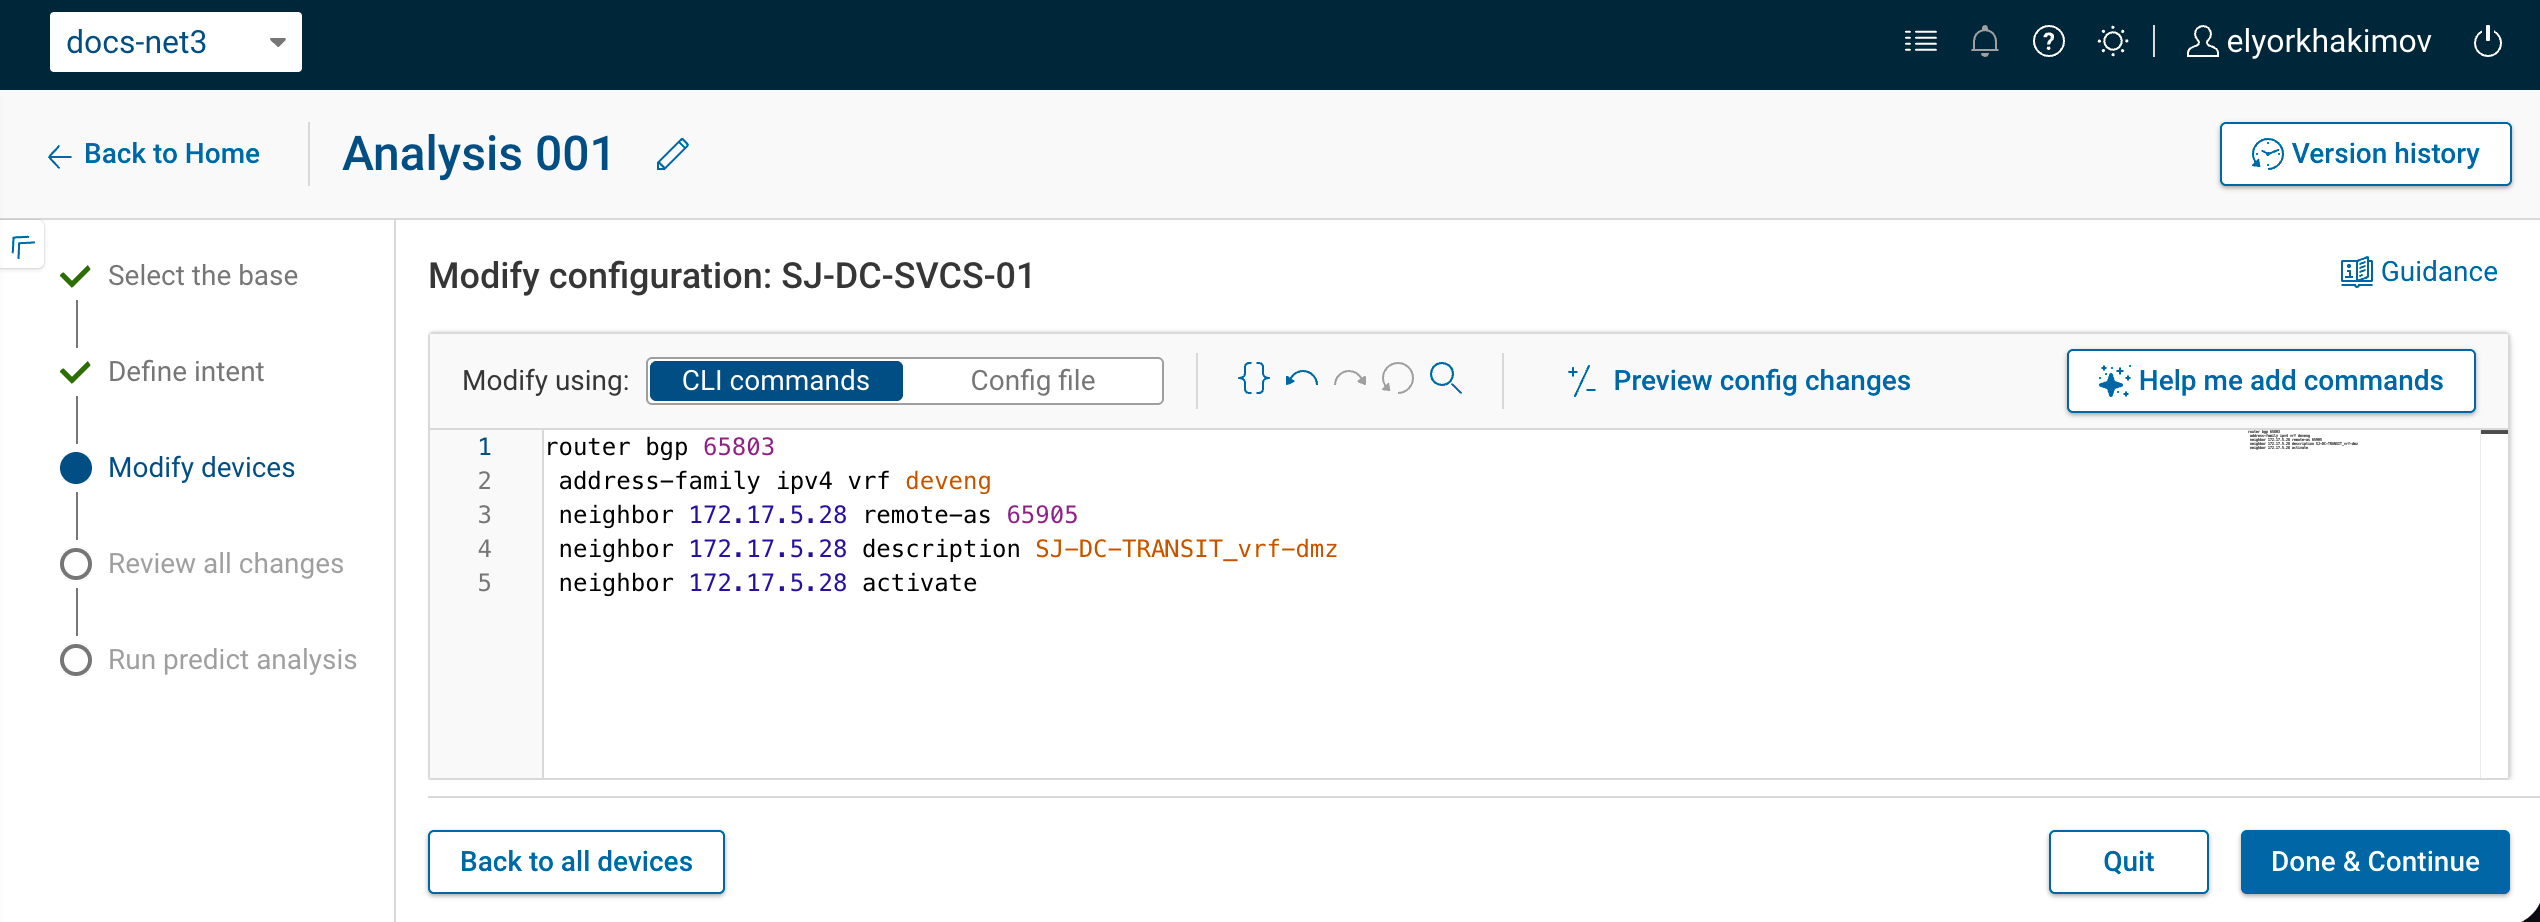Edit analysis name with pencil icon

[673, 154]
